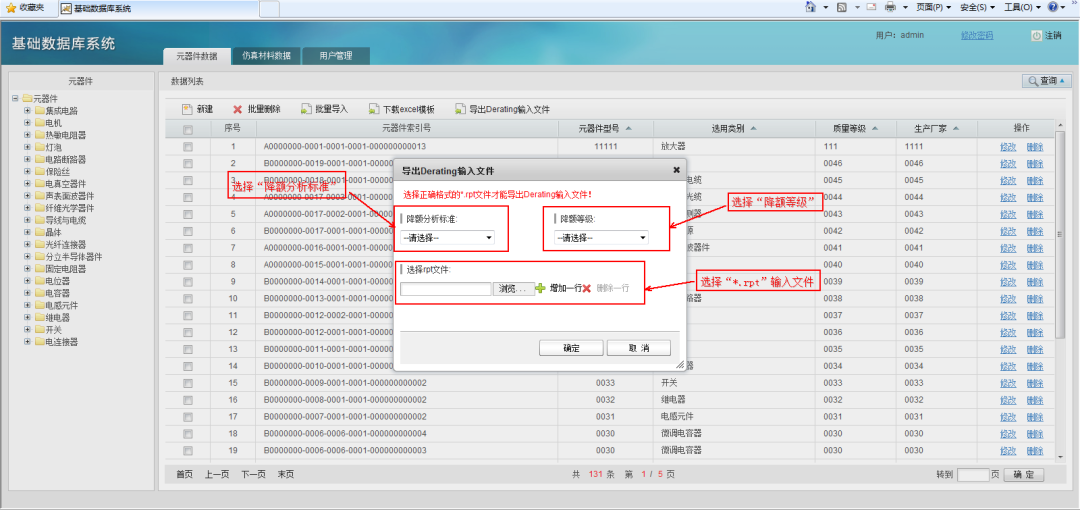Screen dimensions: 1080x510
Task: Click the 晶体 folder icon
Action: pos(39,232)
